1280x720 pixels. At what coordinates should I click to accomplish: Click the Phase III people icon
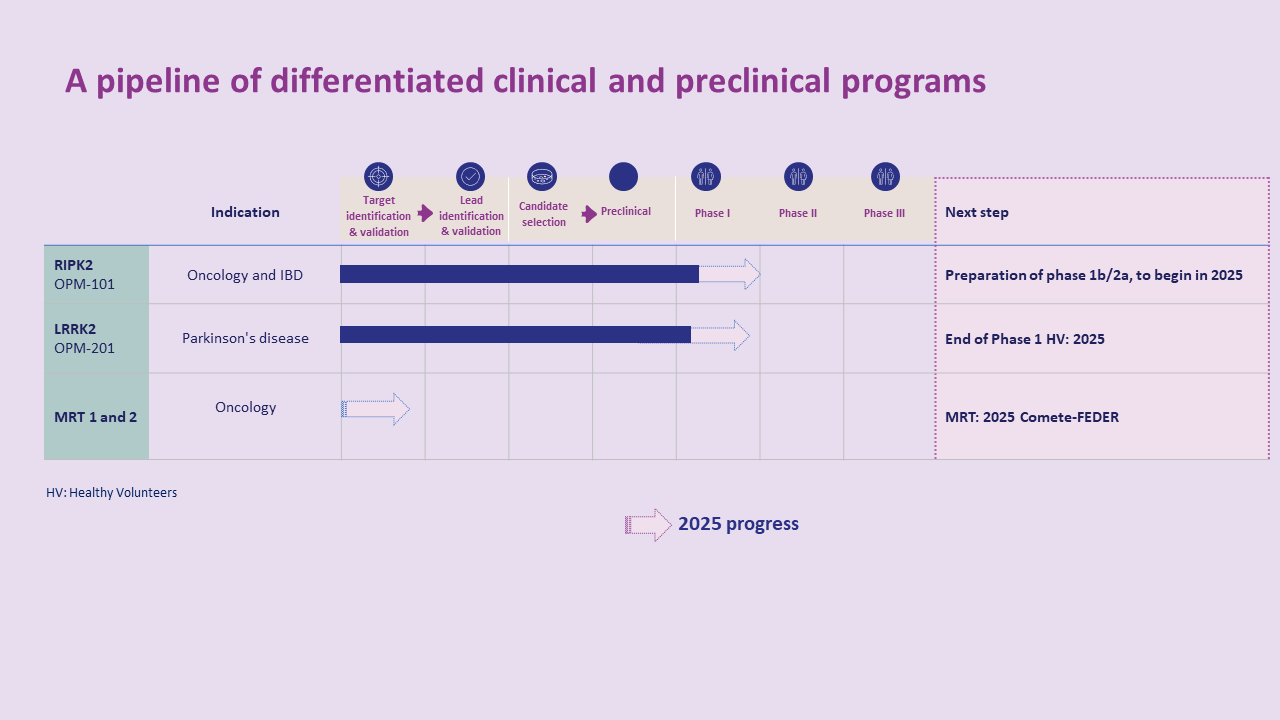pos(885,177)
